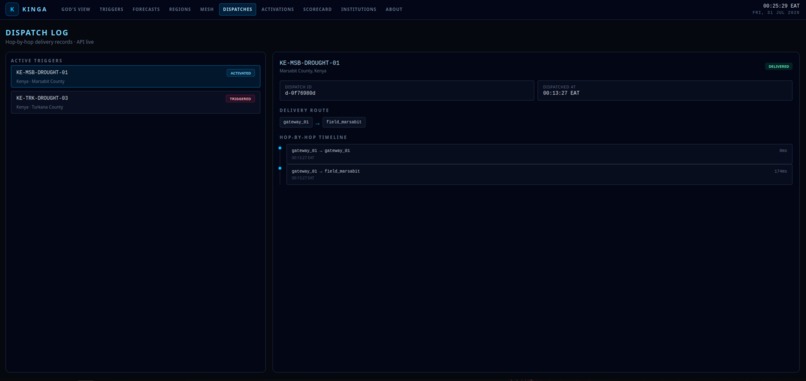Select the KE-TRK-DROUGHT-03 trigger card
Image resolution: width=806 pixels, height=381 pixels.
pyautogui.click(x=136, y=102)
